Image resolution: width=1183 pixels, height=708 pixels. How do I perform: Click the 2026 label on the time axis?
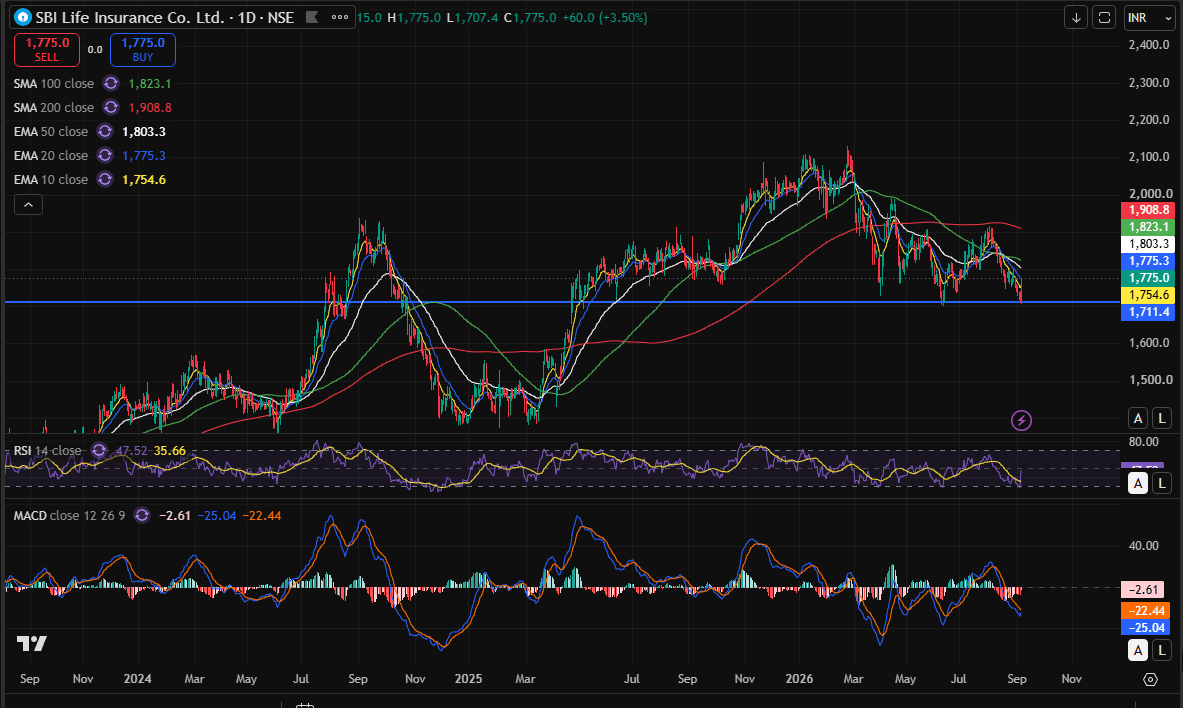(x=799, y=679)
